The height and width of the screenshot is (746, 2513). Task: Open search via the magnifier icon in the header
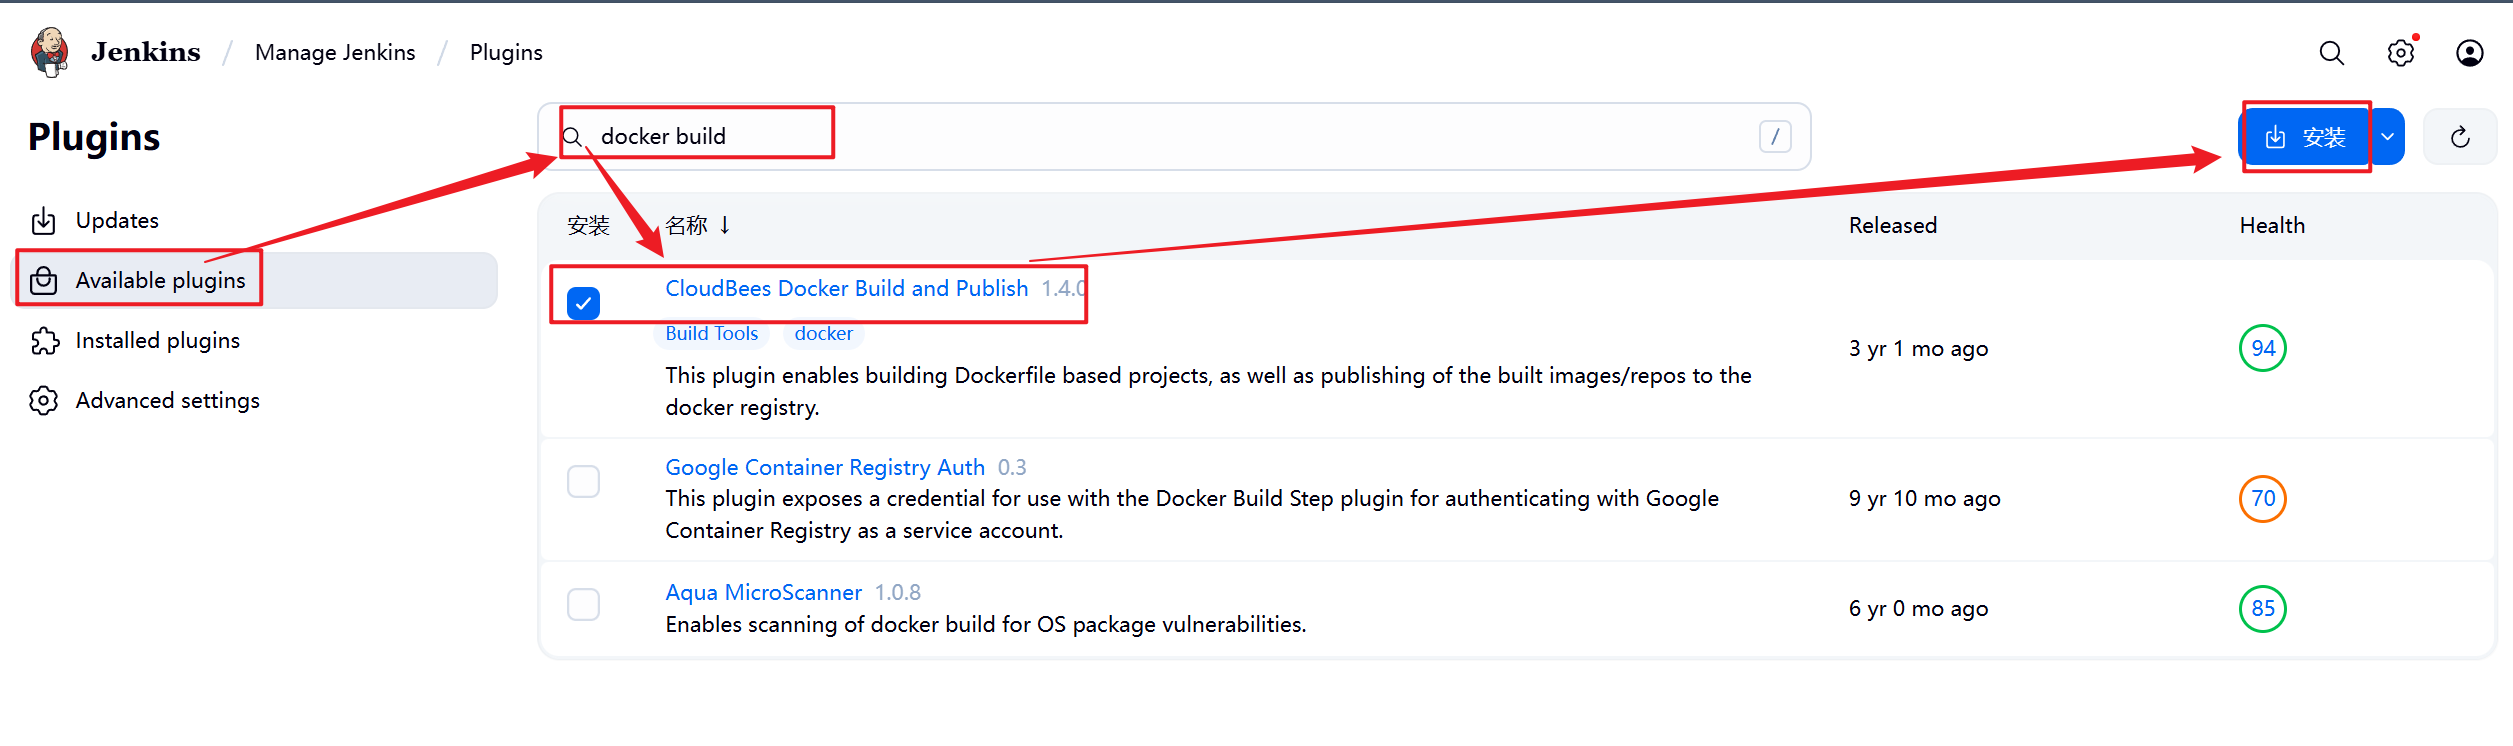point(2332,53)
